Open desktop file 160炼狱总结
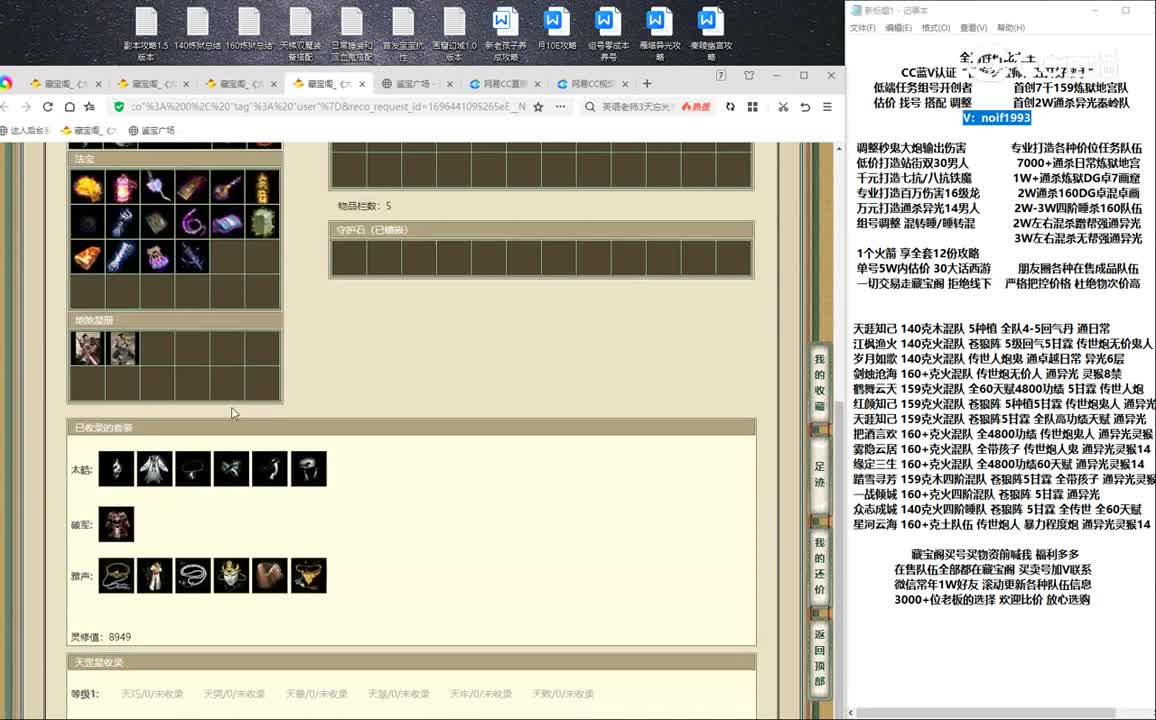 pyautogui.click(x=248, y=29)
